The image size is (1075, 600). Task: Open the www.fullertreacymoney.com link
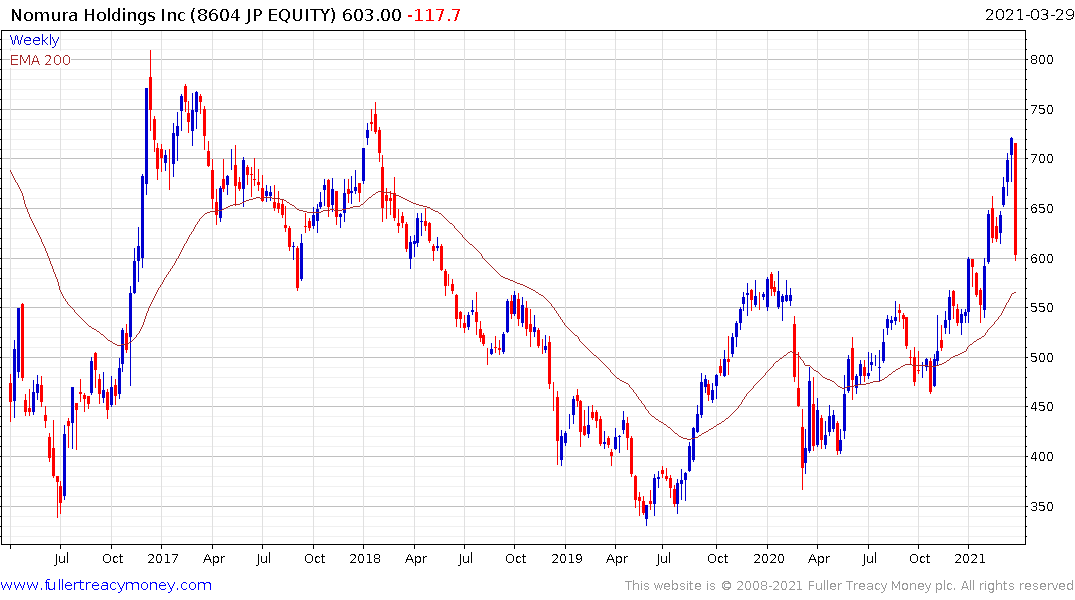click(x=106, y=585)
